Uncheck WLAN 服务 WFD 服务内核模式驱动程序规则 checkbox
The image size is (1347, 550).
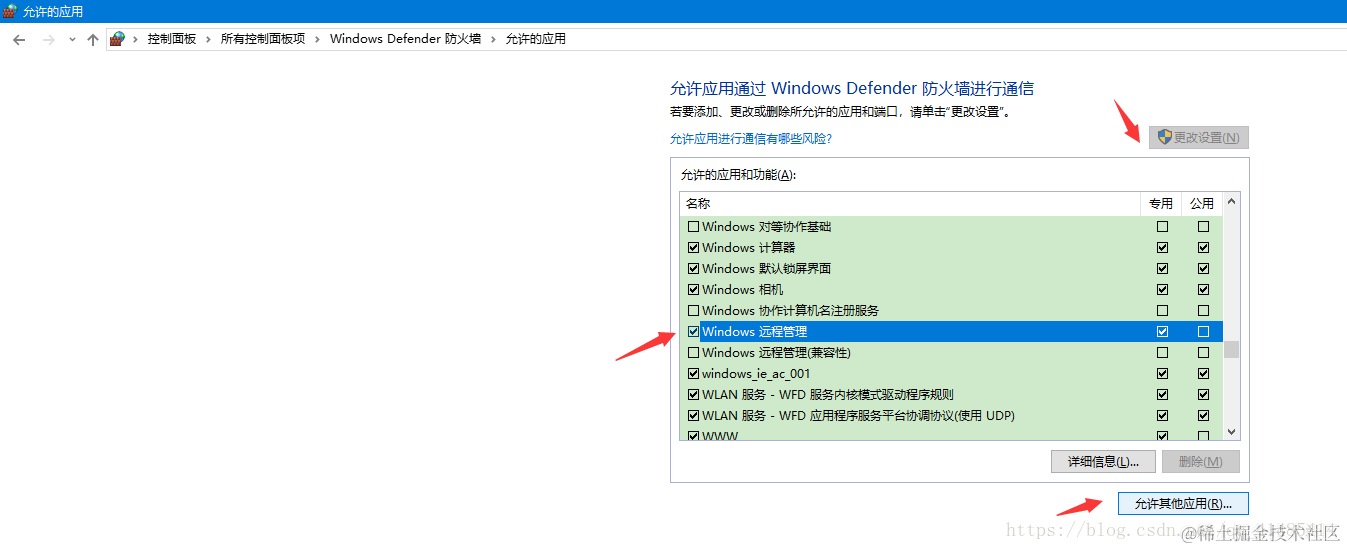pos(693,395)
